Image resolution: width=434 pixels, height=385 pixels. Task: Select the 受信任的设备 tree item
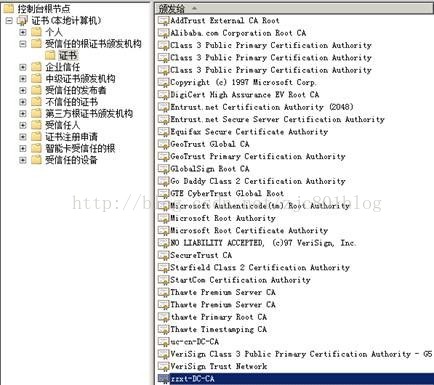[x=71, y=160]
